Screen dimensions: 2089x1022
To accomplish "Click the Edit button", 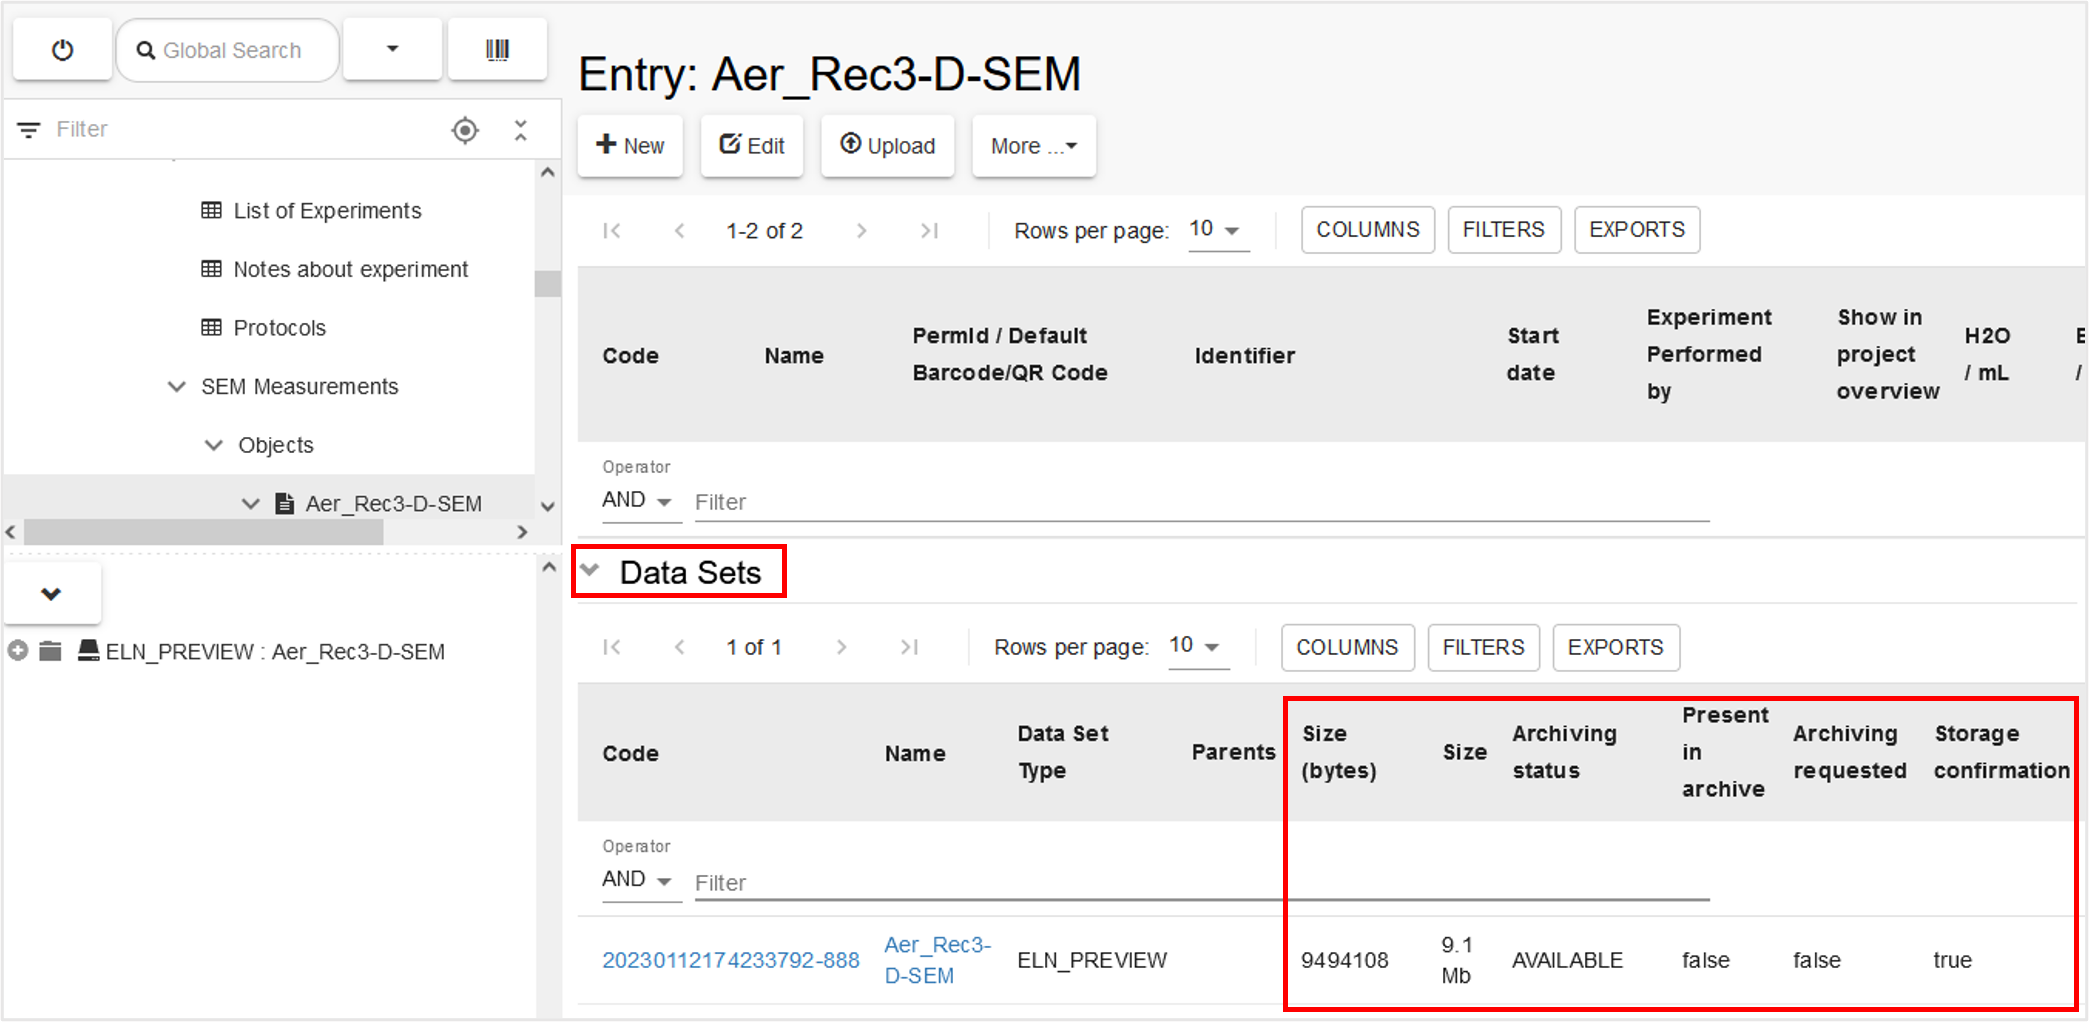I will point(752,146).
